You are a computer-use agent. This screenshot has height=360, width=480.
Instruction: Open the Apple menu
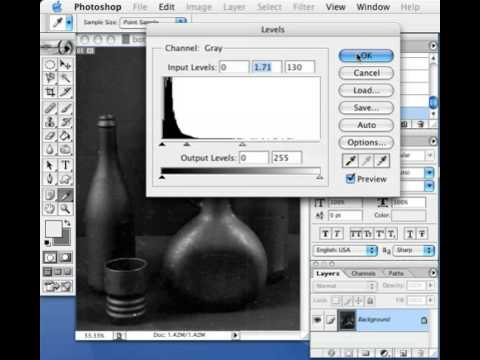point(58,6)
